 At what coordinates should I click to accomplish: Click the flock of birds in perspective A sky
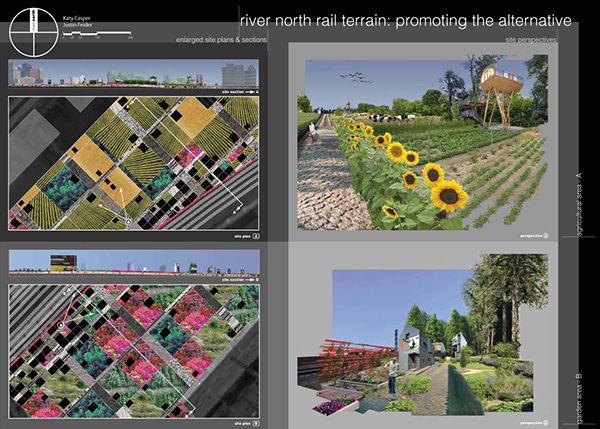(x=356, y=77)
